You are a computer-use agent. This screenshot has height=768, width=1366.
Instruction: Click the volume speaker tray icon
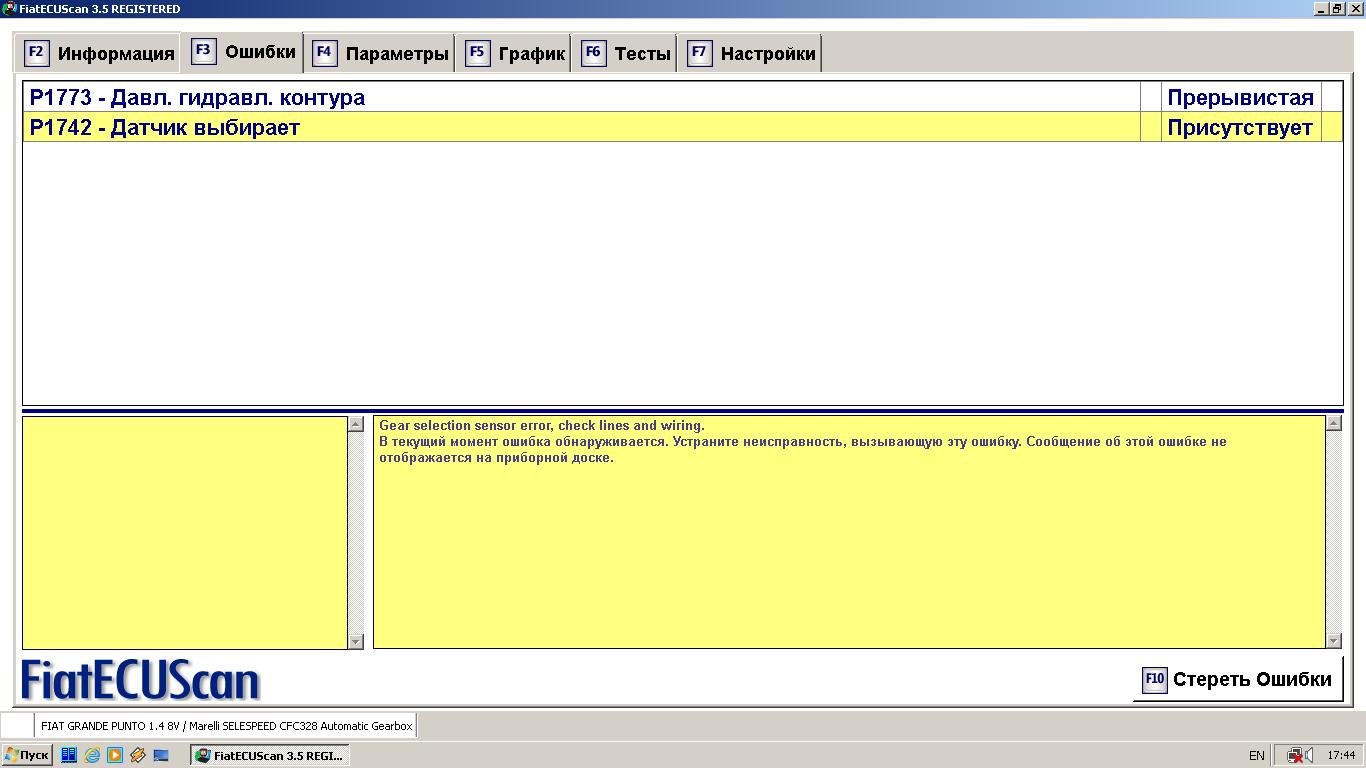1309,755
